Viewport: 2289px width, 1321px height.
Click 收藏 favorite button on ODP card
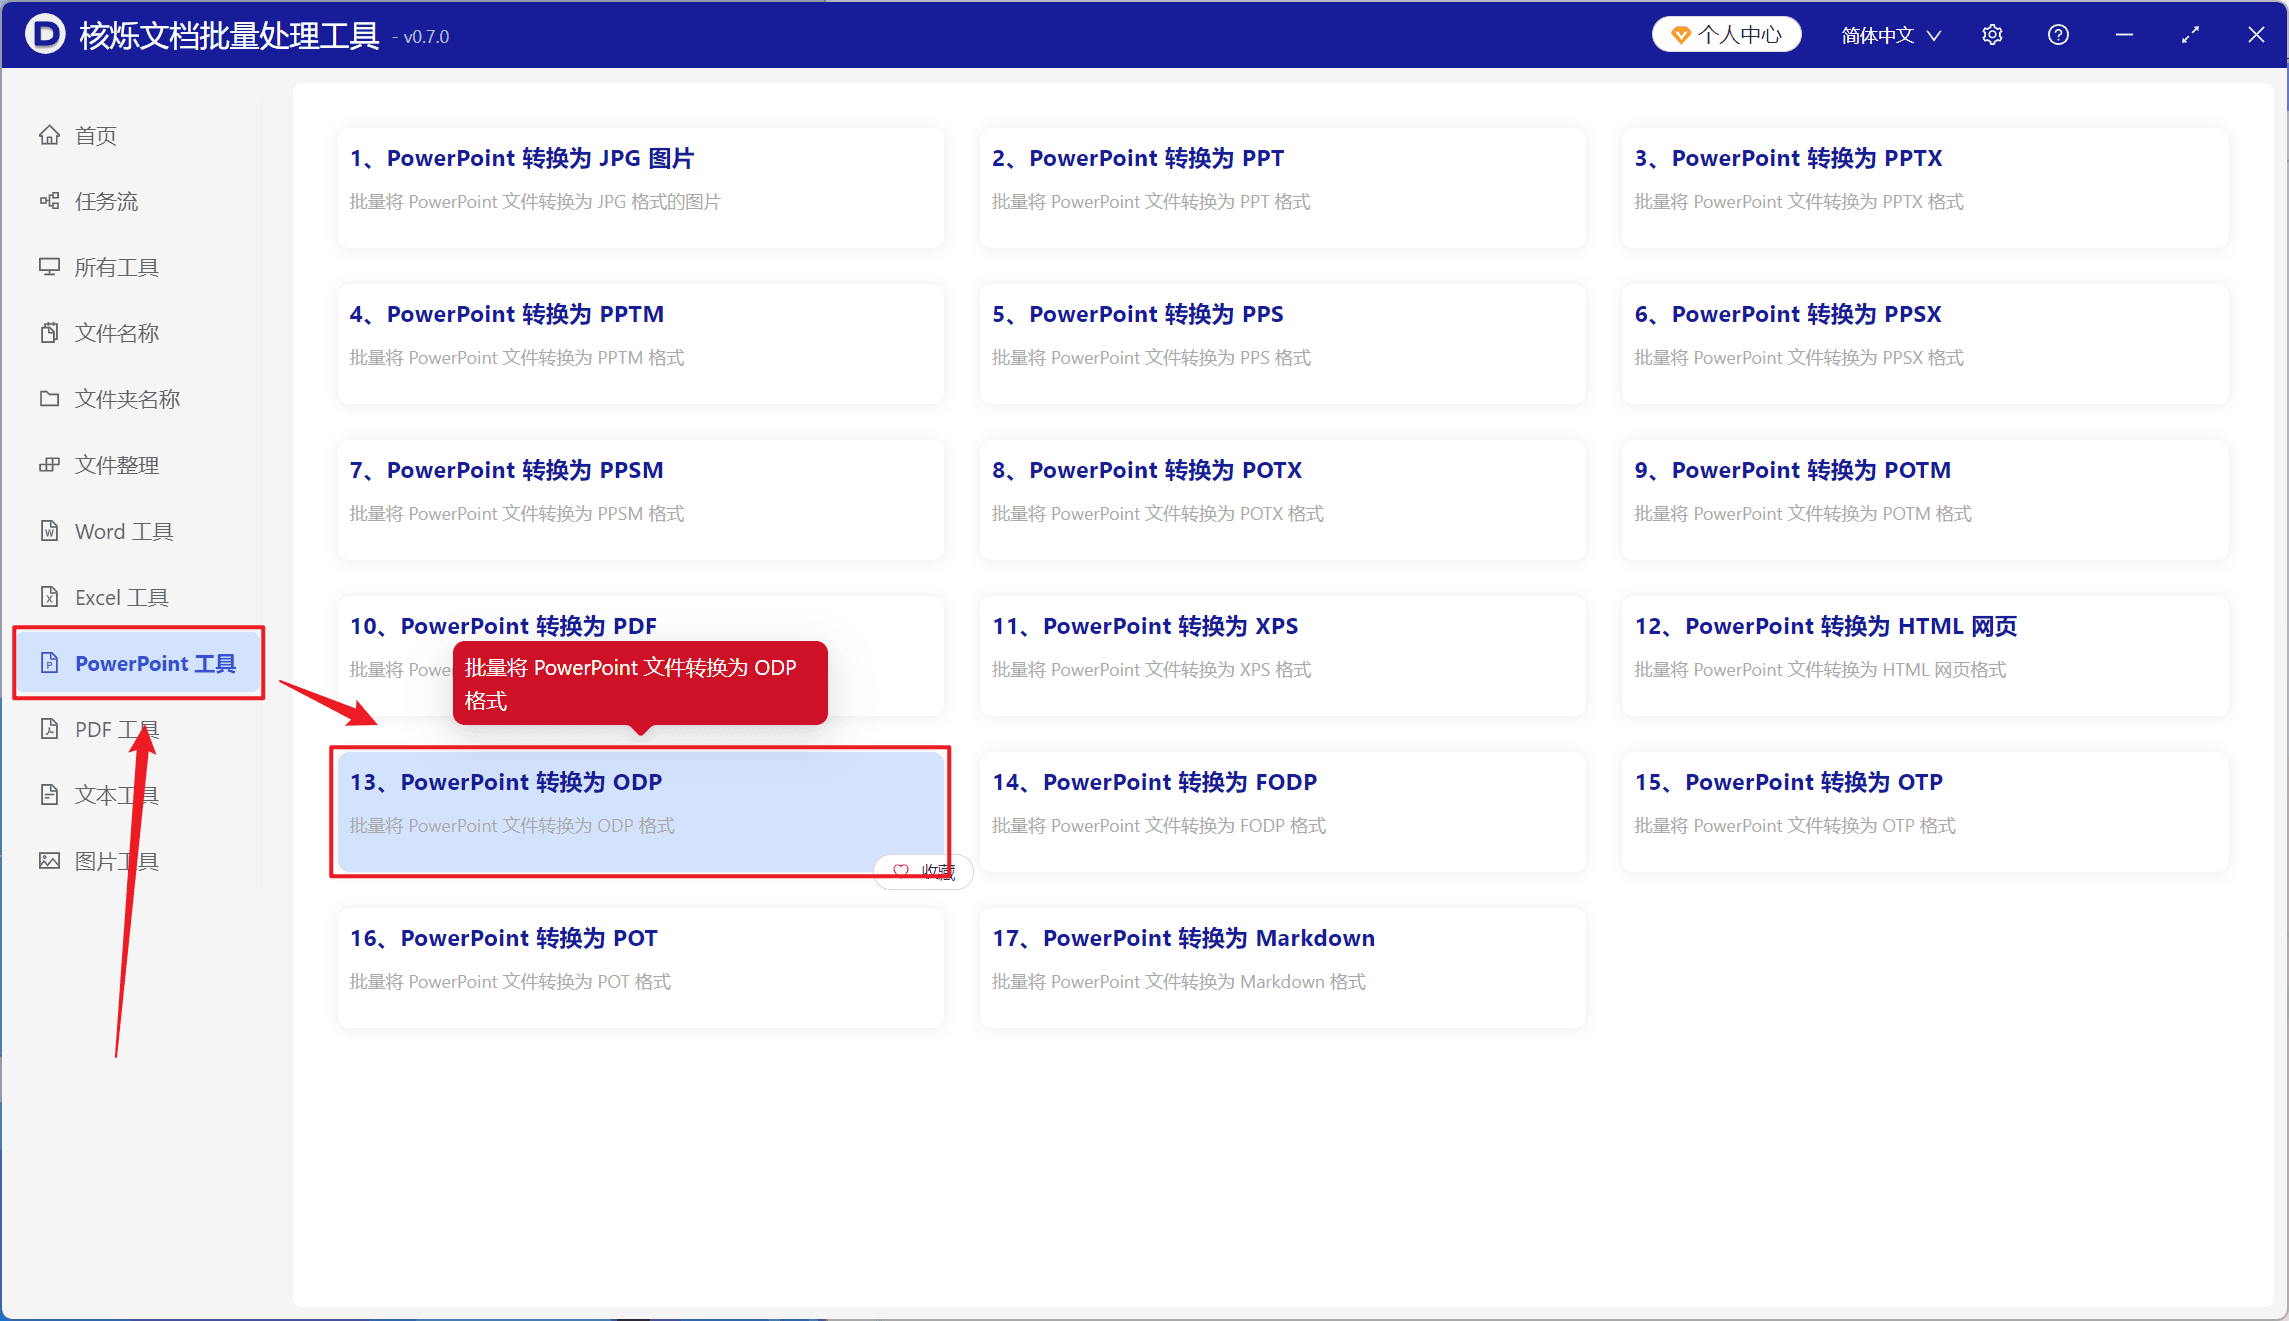(923, 871)
